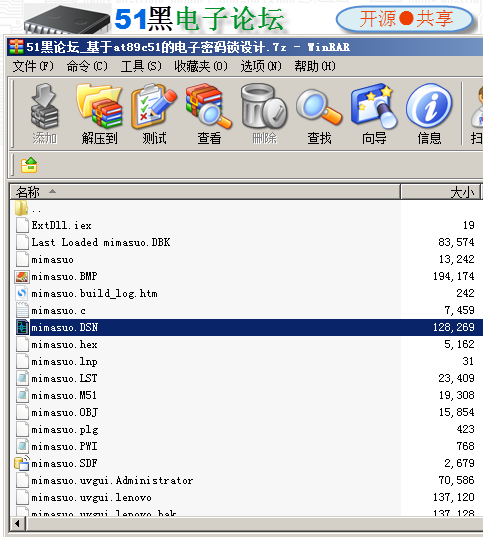Click size value 128,269
The height and width of the screenshot is (537, 483).
(x=454, y=327)
